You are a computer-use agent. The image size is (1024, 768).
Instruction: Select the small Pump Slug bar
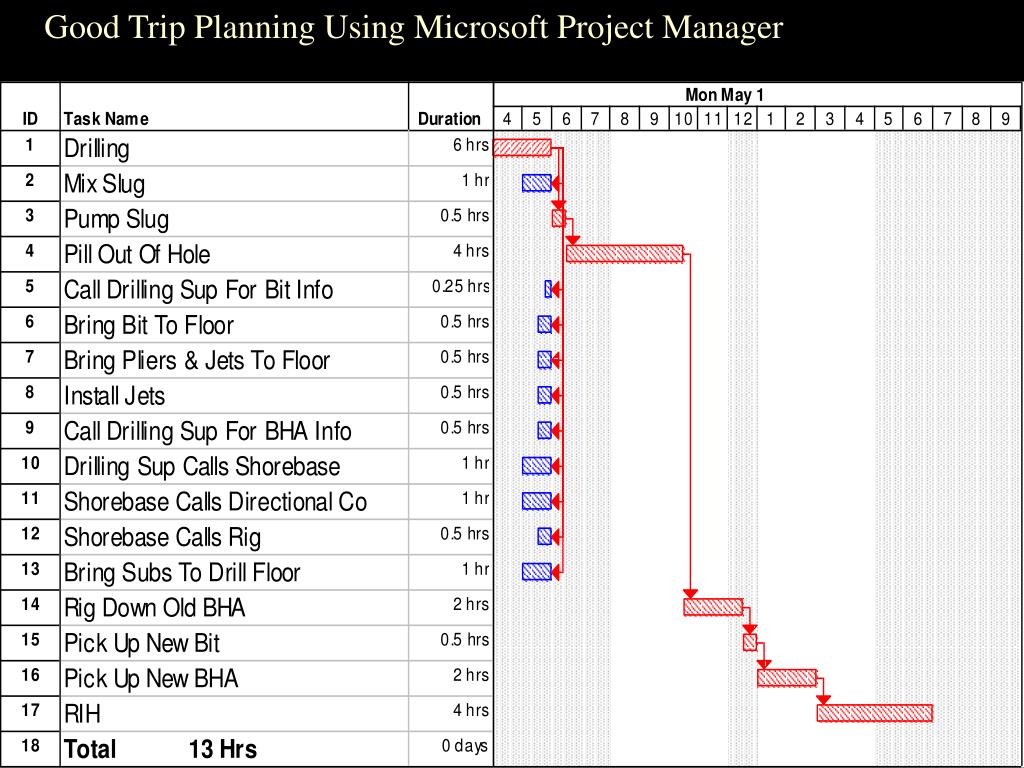[x=558, y=218]
